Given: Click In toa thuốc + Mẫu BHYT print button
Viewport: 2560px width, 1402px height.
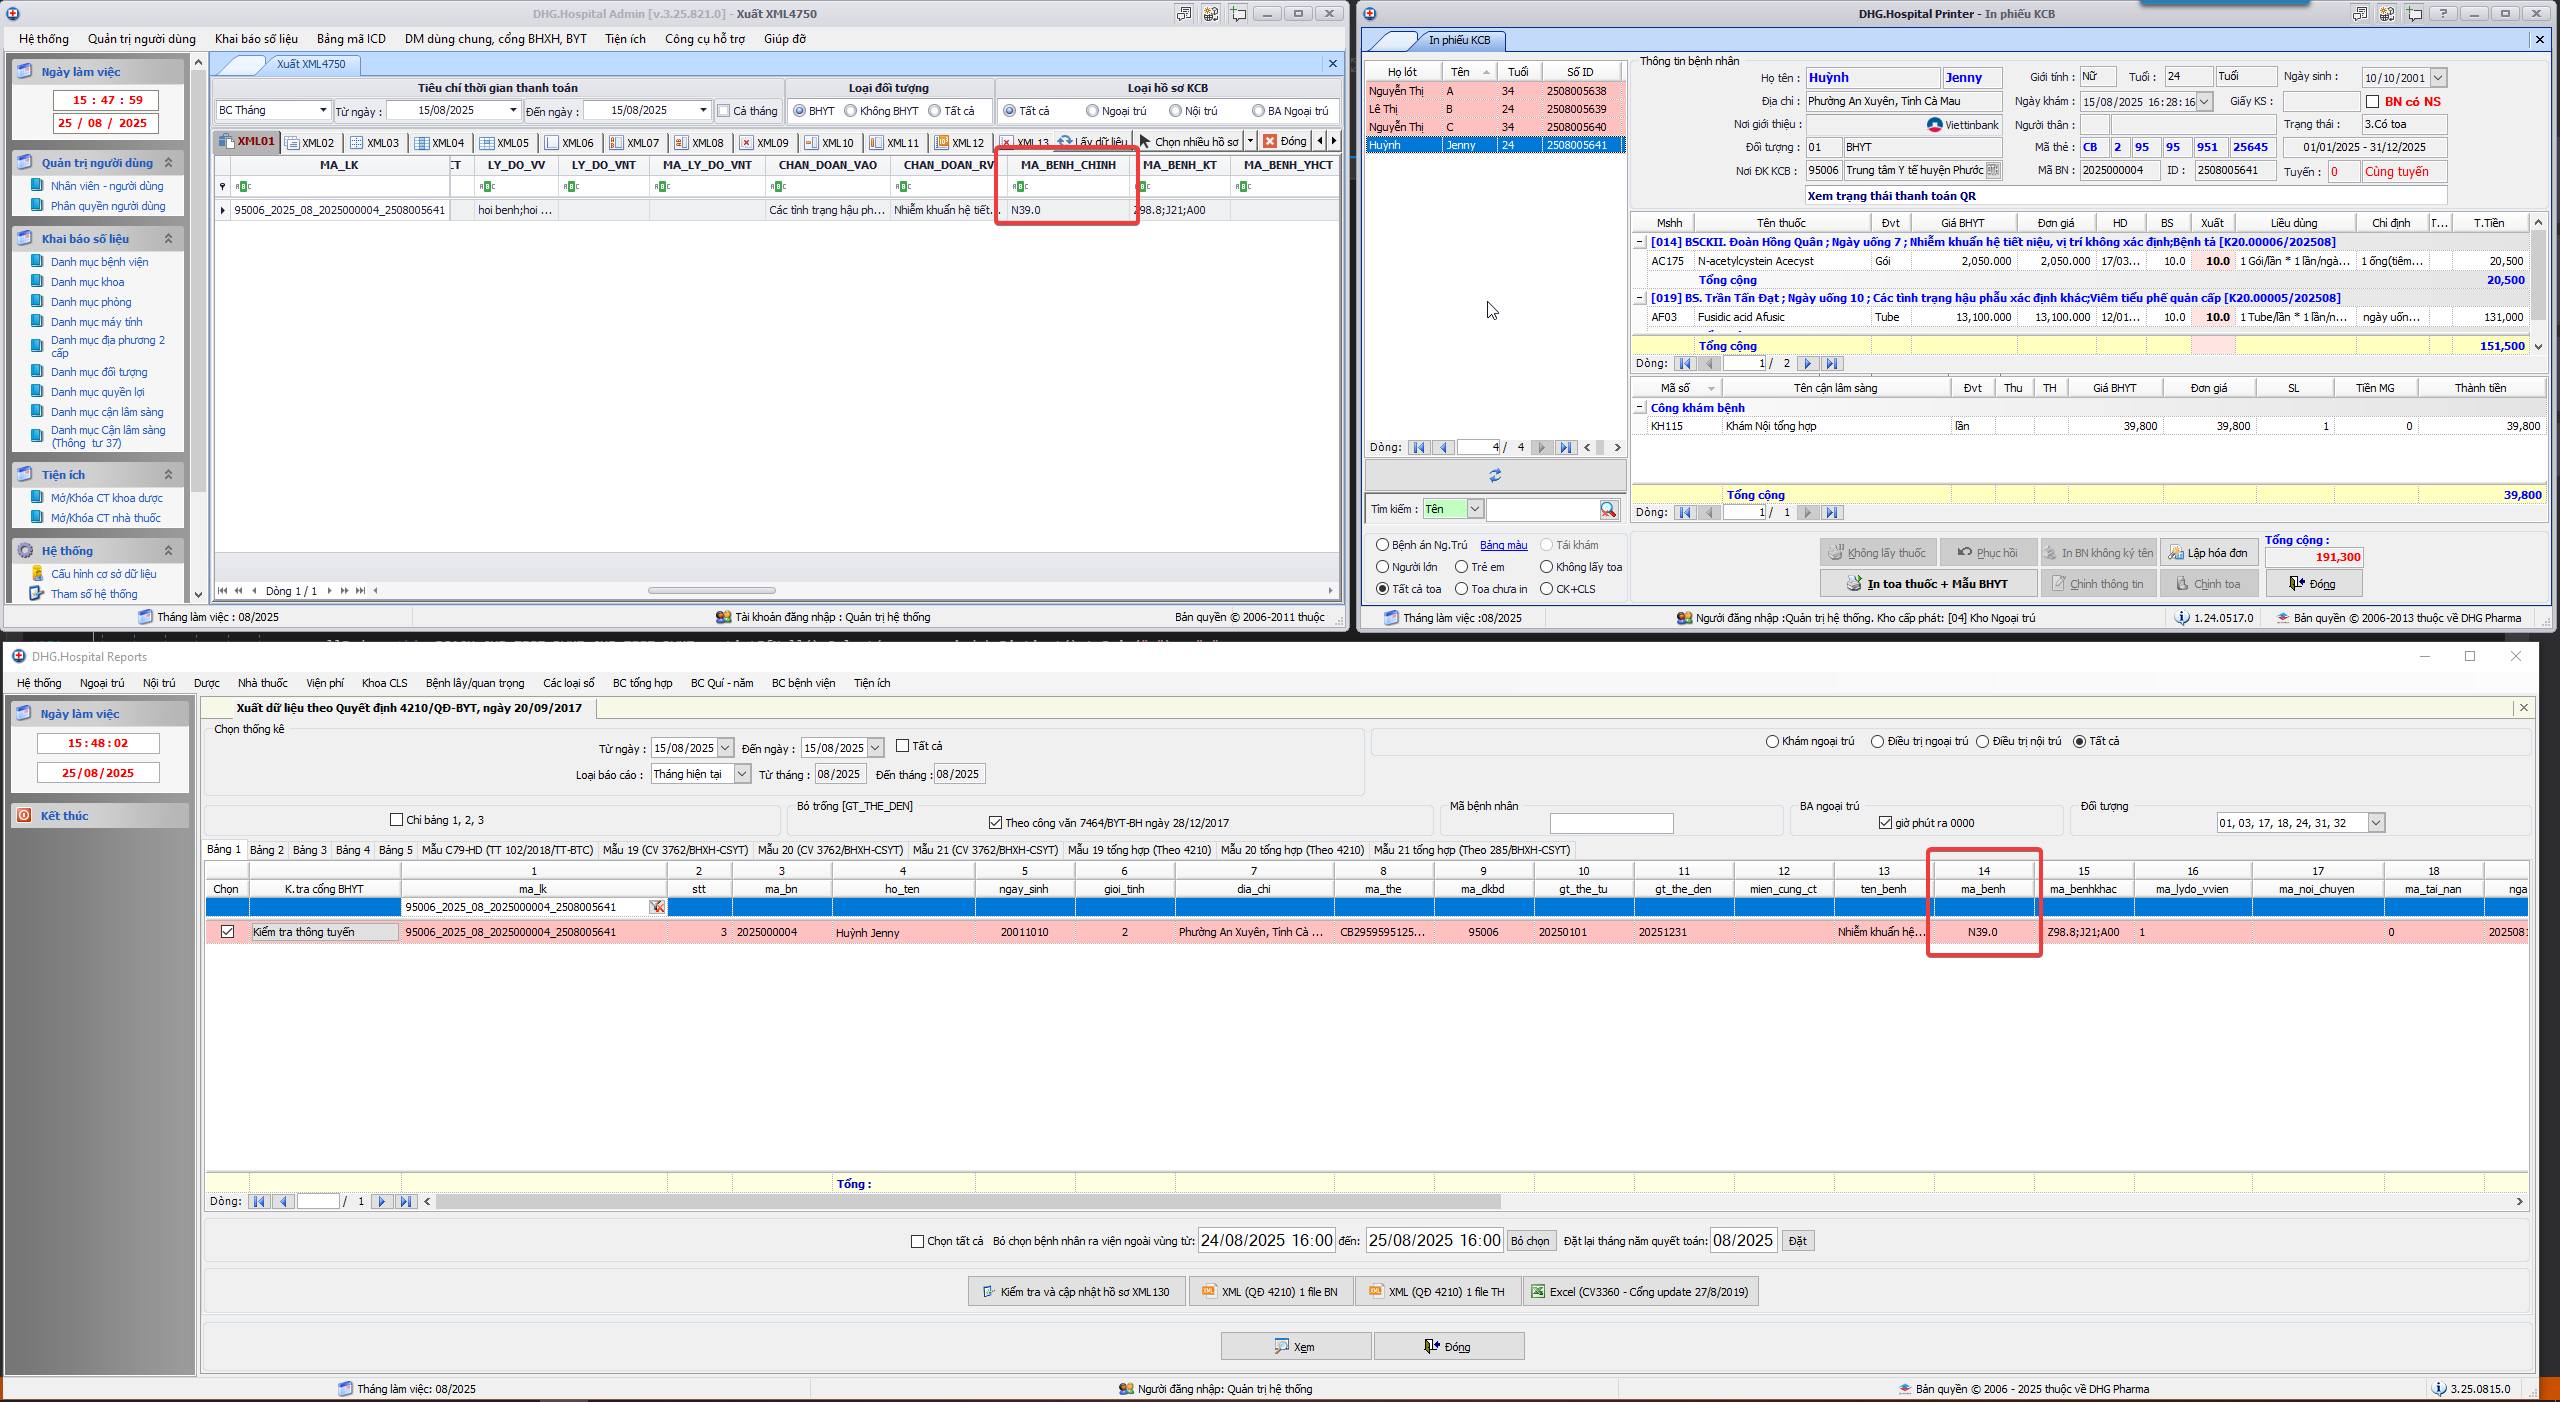Looking at the screenshot, I should coord(1926,584).
